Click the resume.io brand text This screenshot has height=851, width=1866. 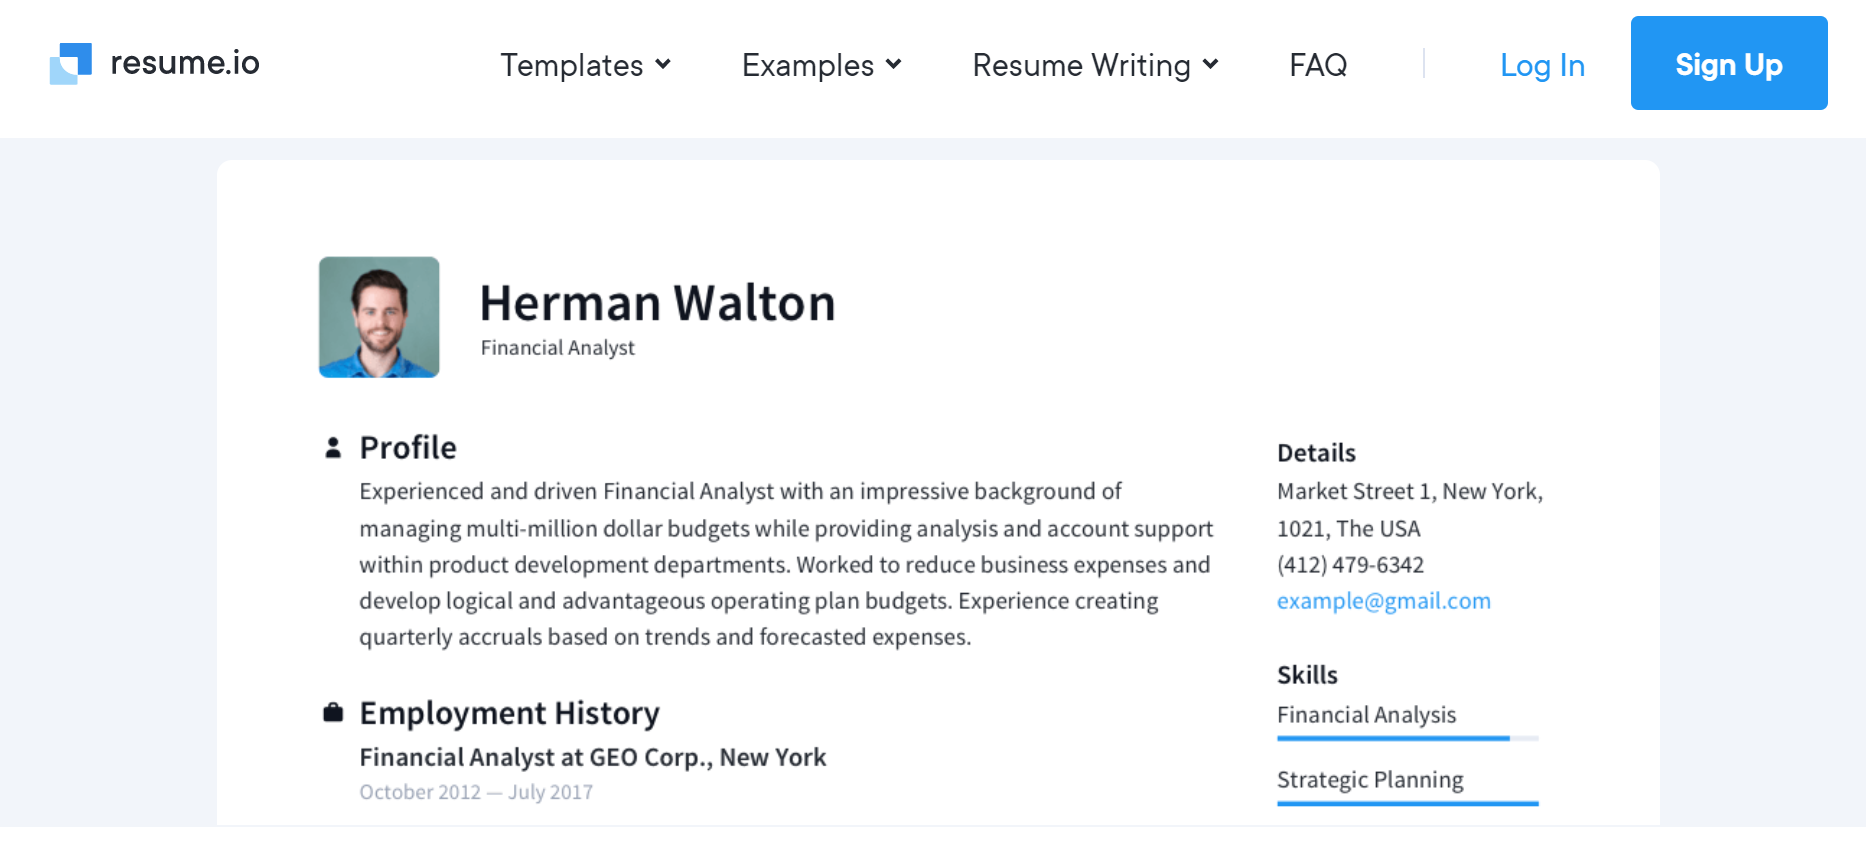pyautogui.click(x=185, y=63)
